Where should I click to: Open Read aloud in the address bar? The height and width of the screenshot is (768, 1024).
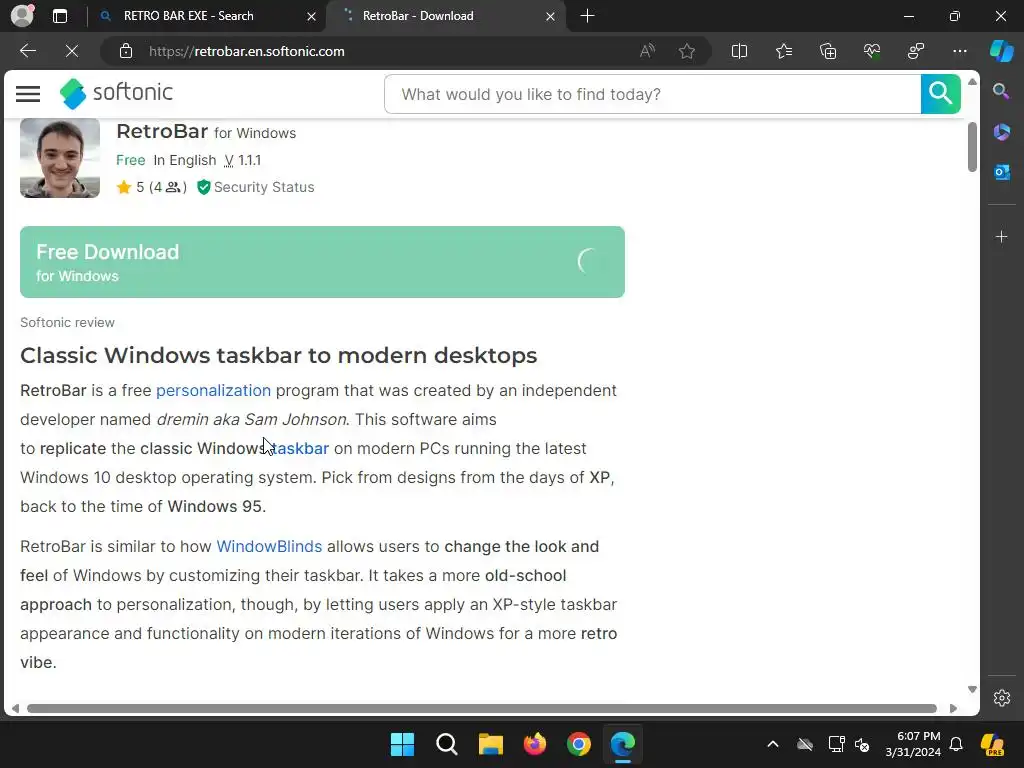(x=647, y=51)
